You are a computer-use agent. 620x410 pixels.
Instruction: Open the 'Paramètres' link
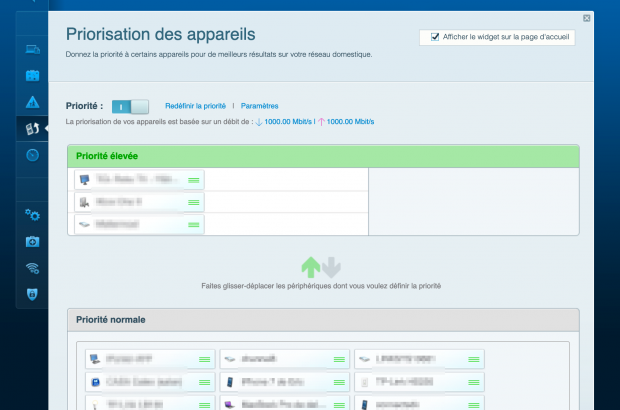[x=259, y=105]
